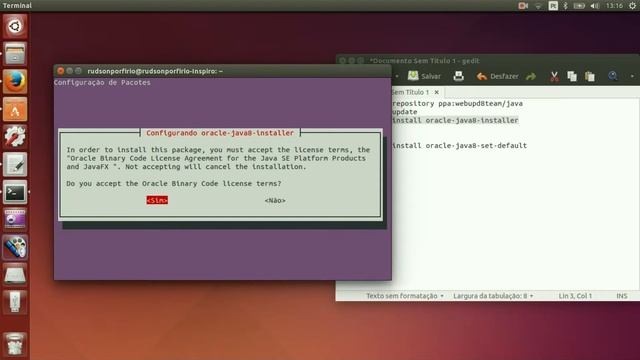Open Ubuntu Software Center in the launcher
Screen dimensions: 640x360
point(15,109)
